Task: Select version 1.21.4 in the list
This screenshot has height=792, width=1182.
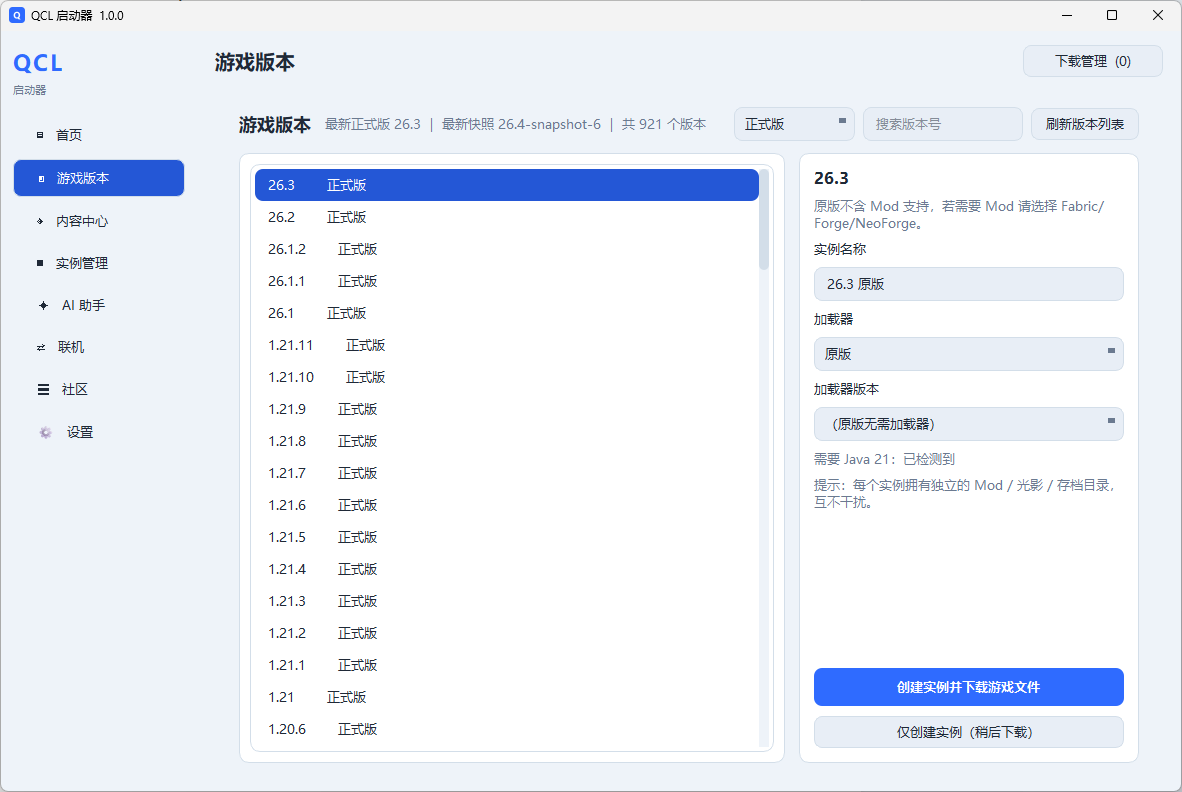Action: point(507,570)
